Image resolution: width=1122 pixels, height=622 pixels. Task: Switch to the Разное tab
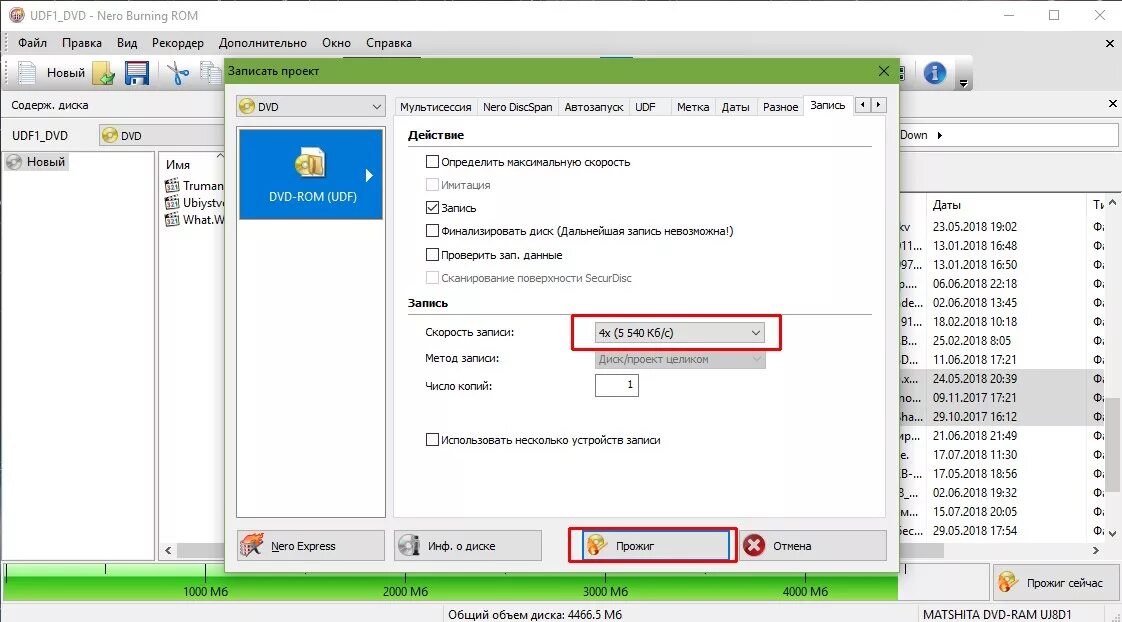[780, 107]
